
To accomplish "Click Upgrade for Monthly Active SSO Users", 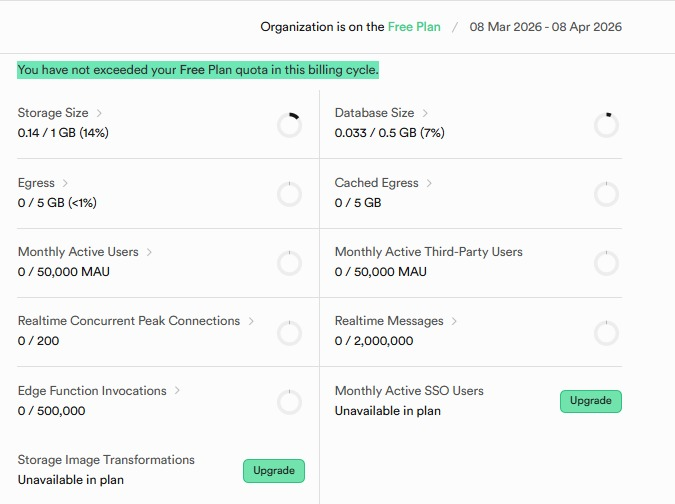I will pyautogui.click(x=590, y=401).
